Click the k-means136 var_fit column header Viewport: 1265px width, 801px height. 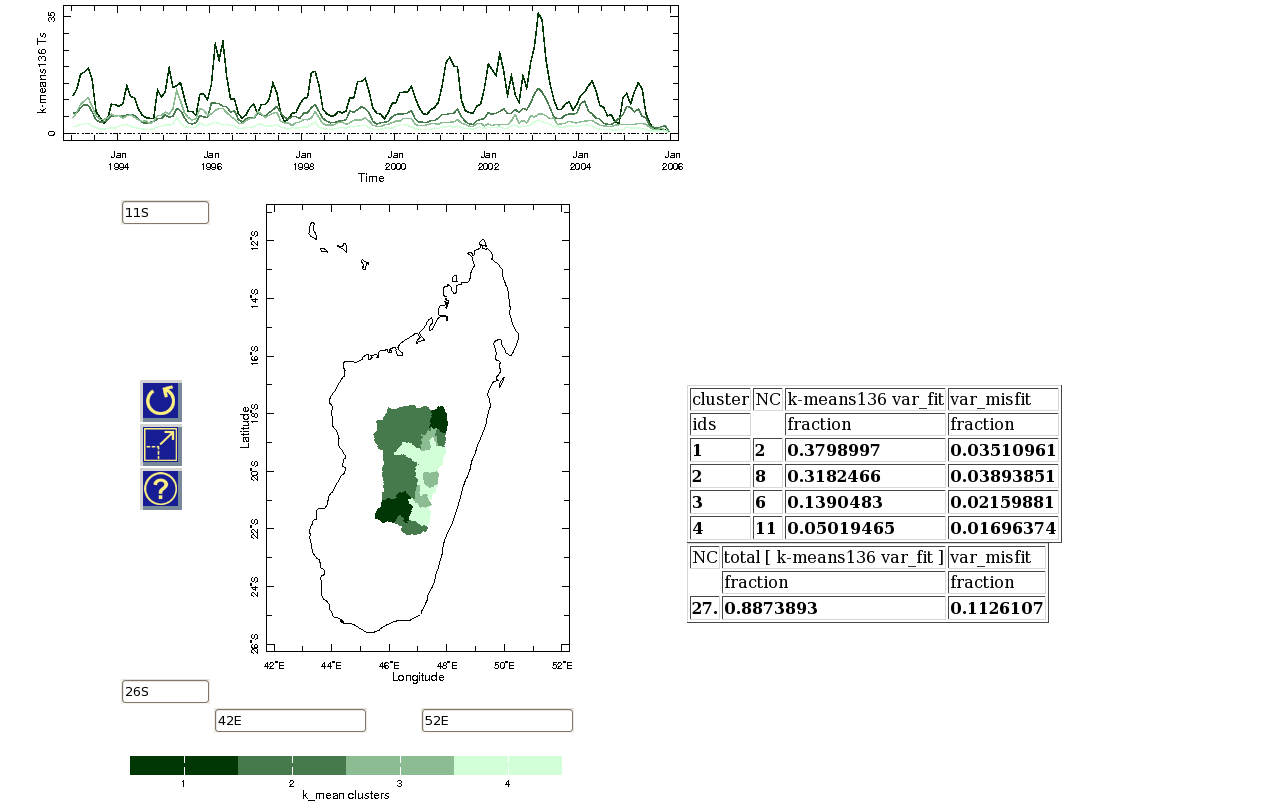[865, 399]
